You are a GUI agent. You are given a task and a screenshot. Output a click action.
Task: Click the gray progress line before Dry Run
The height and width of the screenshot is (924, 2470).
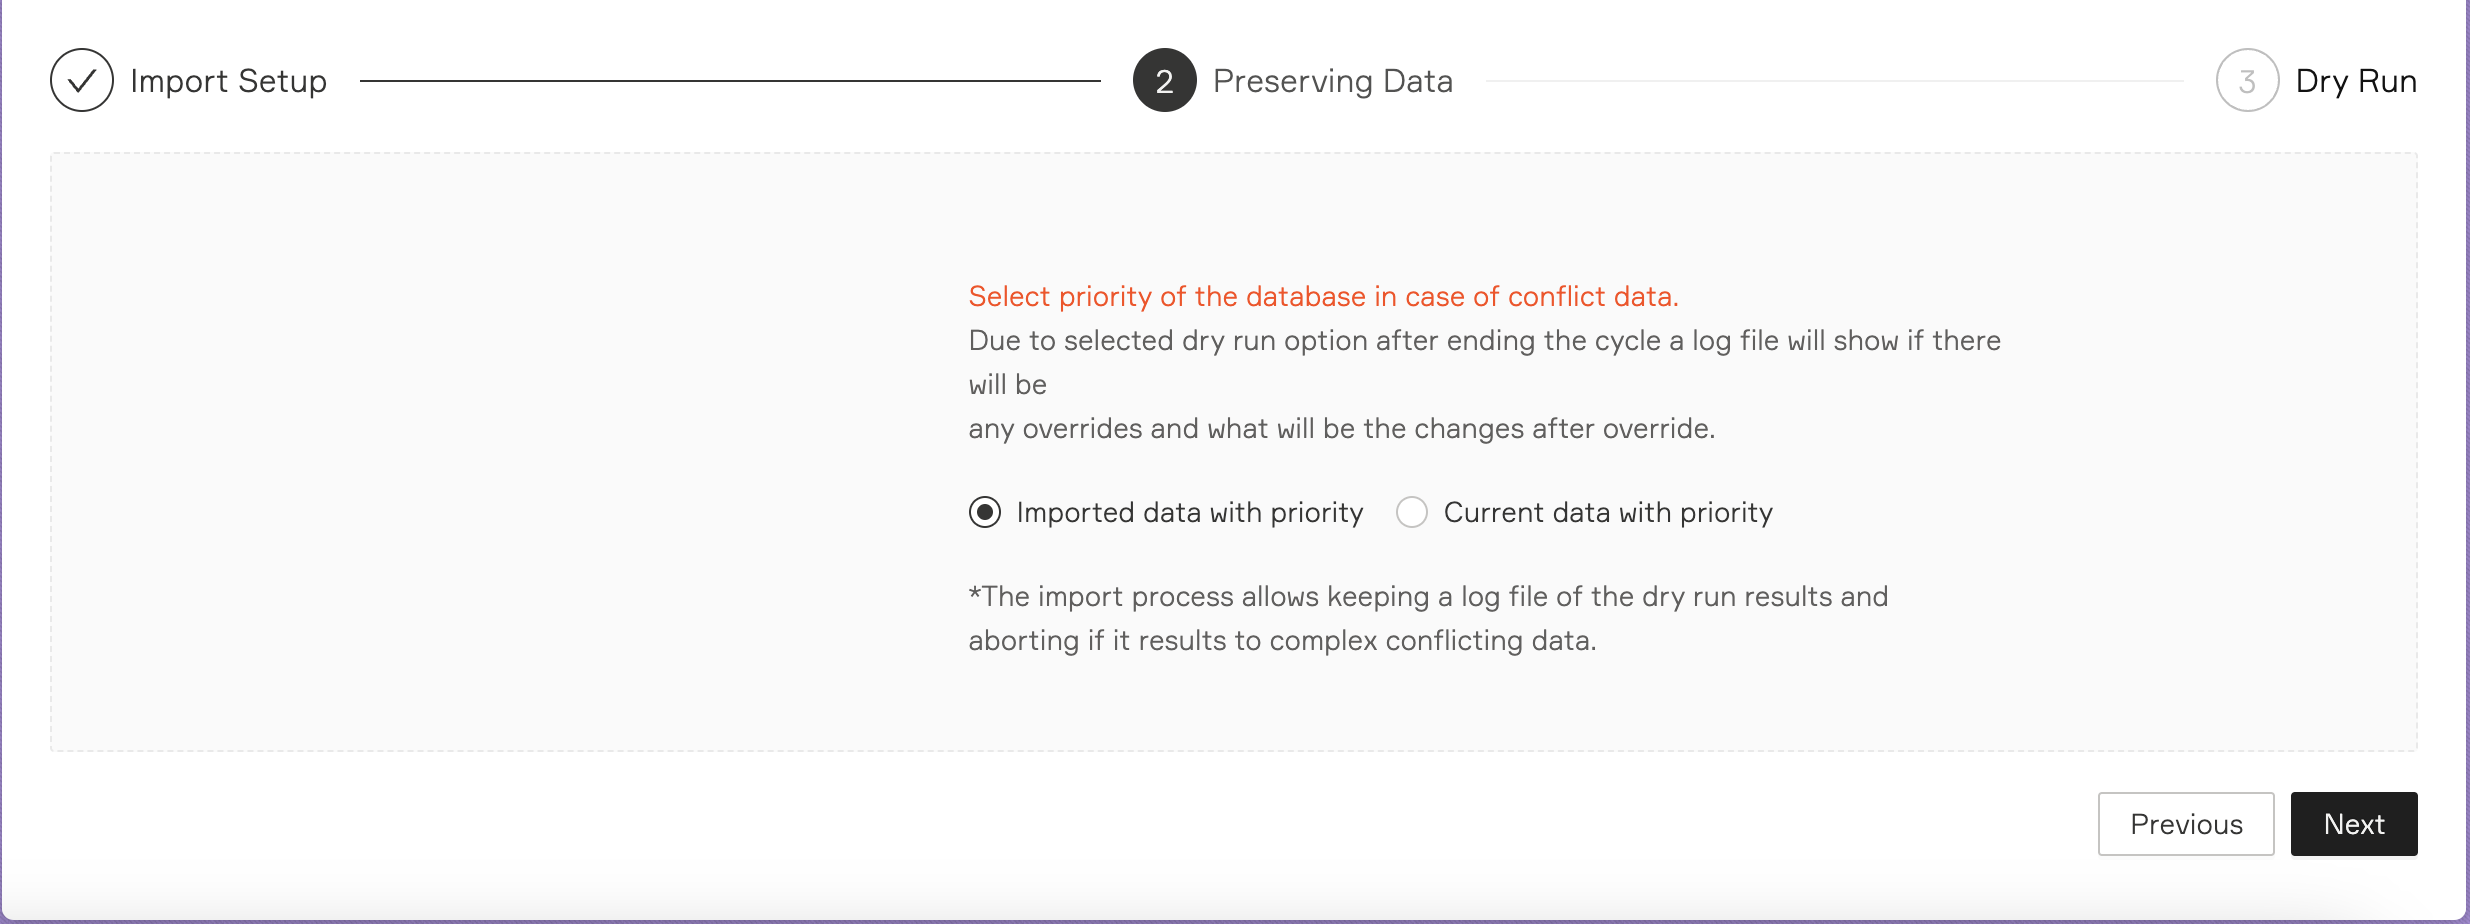coord(1835,81)
